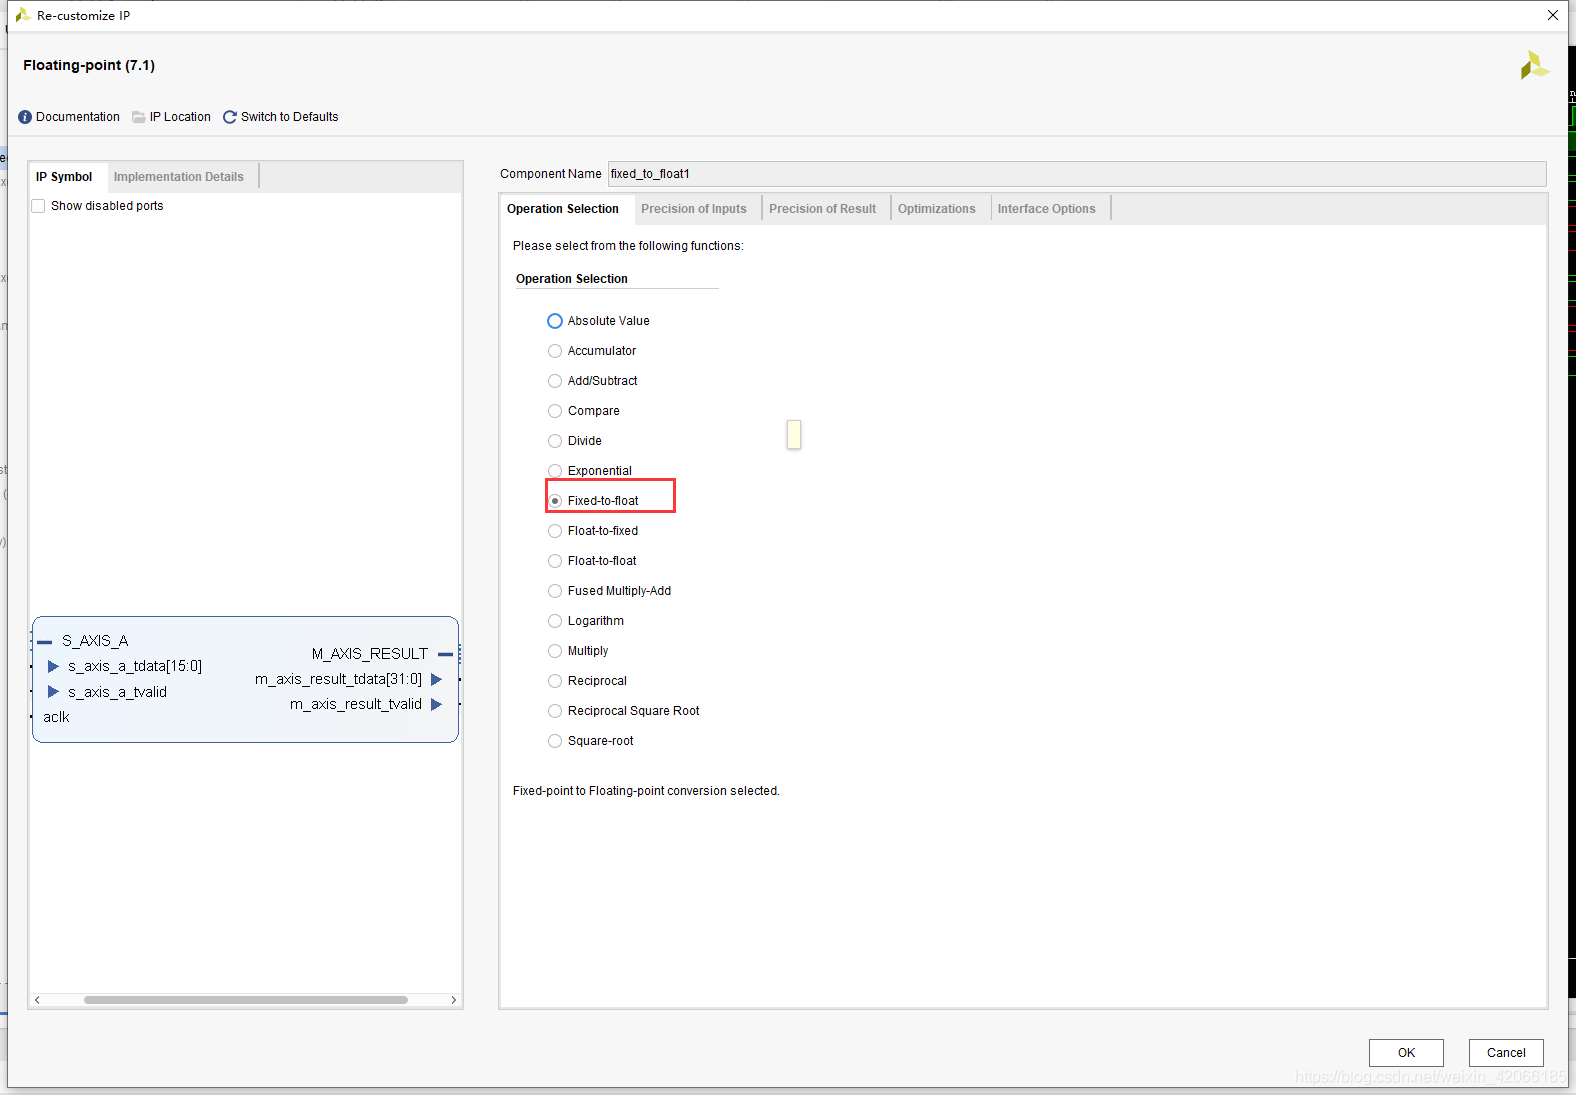Click the m_axis_result_tdata port arrow

pyautogui.click(x=436, y=679)
